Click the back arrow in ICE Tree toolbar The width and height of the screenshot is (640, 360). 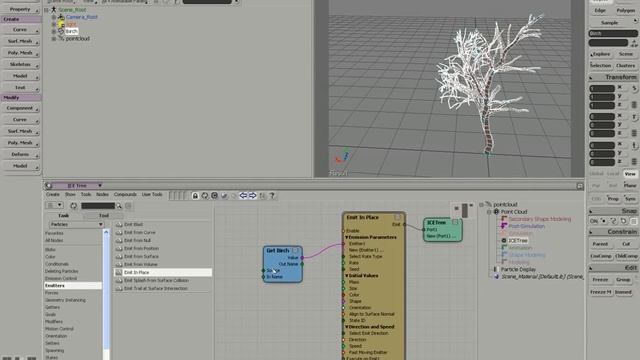pyautogui.click(x=243, y=196)
